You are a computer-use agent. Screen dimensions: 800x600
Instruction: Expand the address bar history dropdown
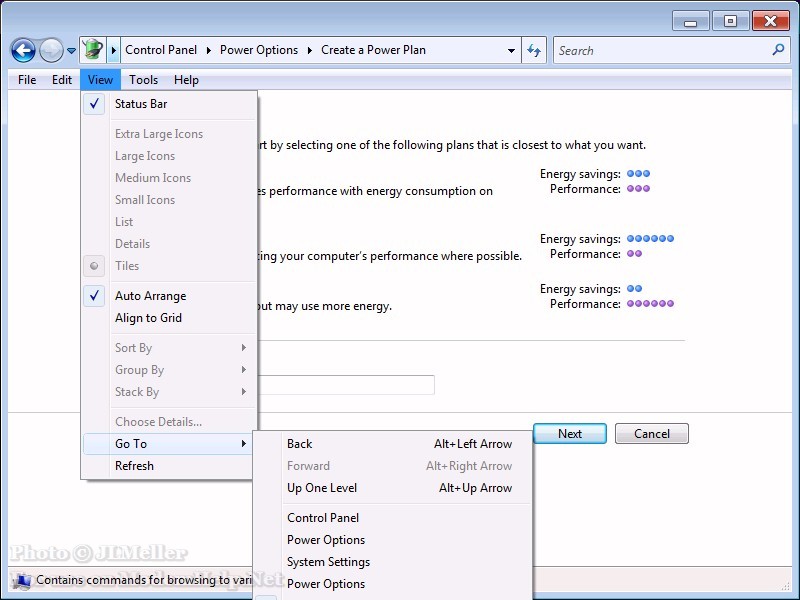[x=512, y=50]
